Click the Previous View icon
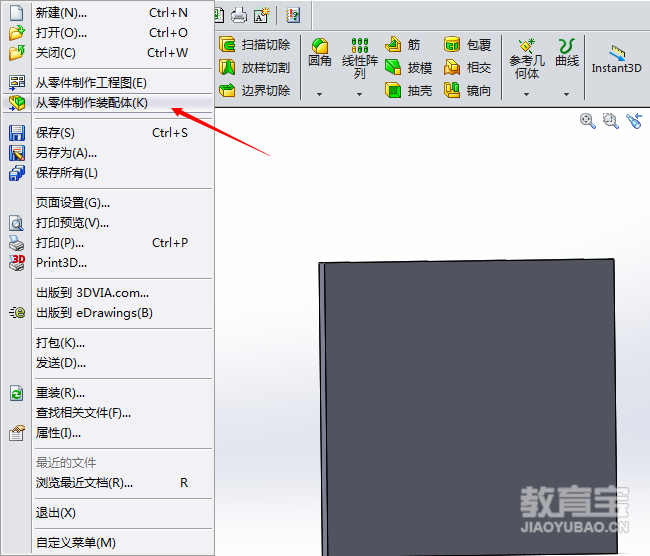 [x=634, y=121]
